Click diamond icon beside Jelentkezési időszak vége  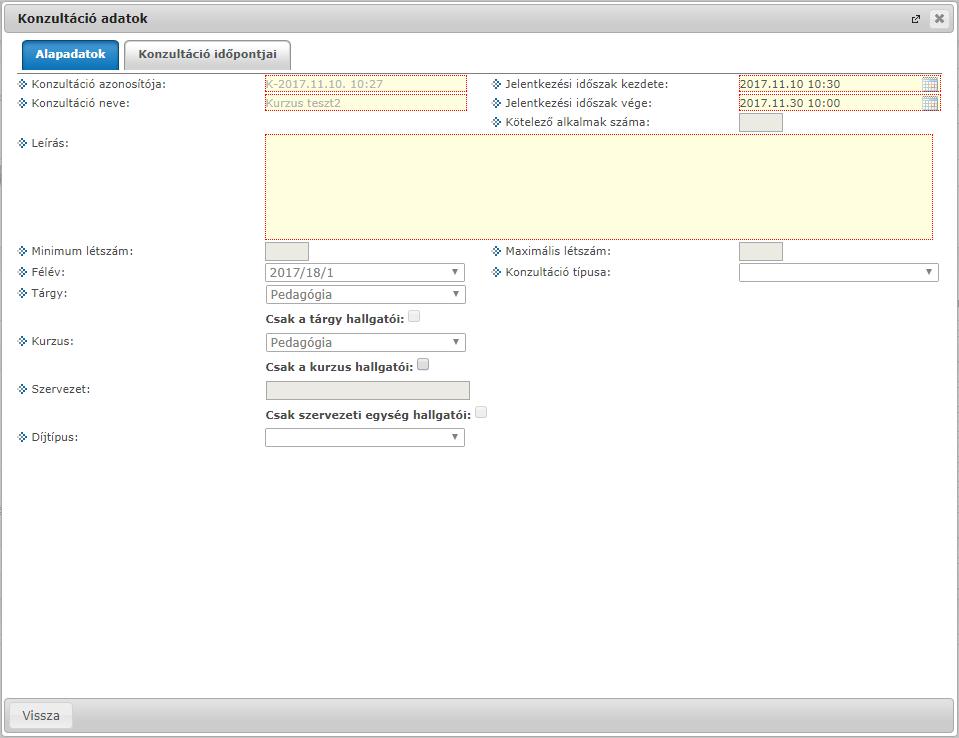coord(497,103)
